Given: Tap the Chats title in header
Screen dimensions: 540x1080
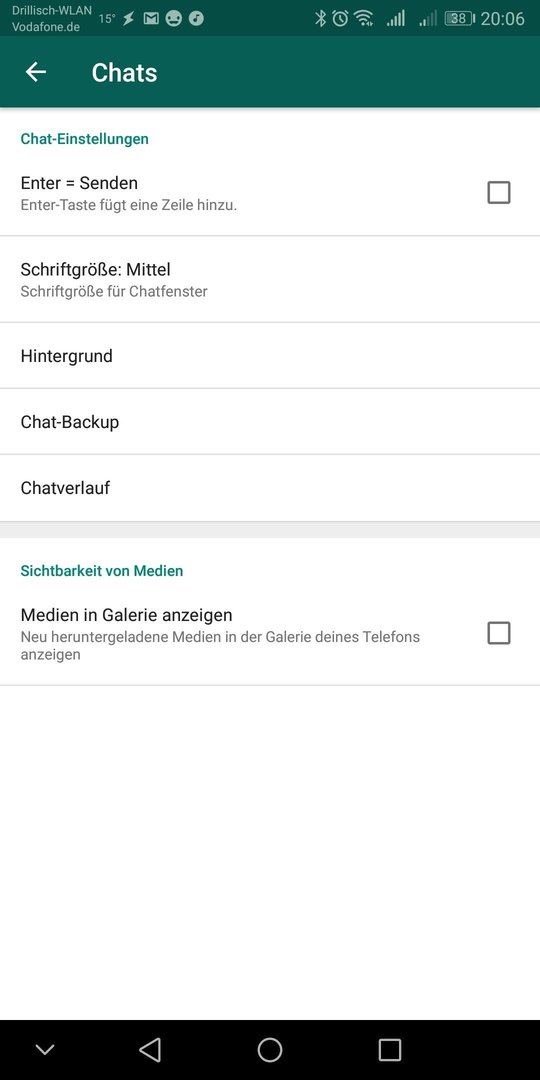Looking at the screenshot, I should [x=124, y=72].
